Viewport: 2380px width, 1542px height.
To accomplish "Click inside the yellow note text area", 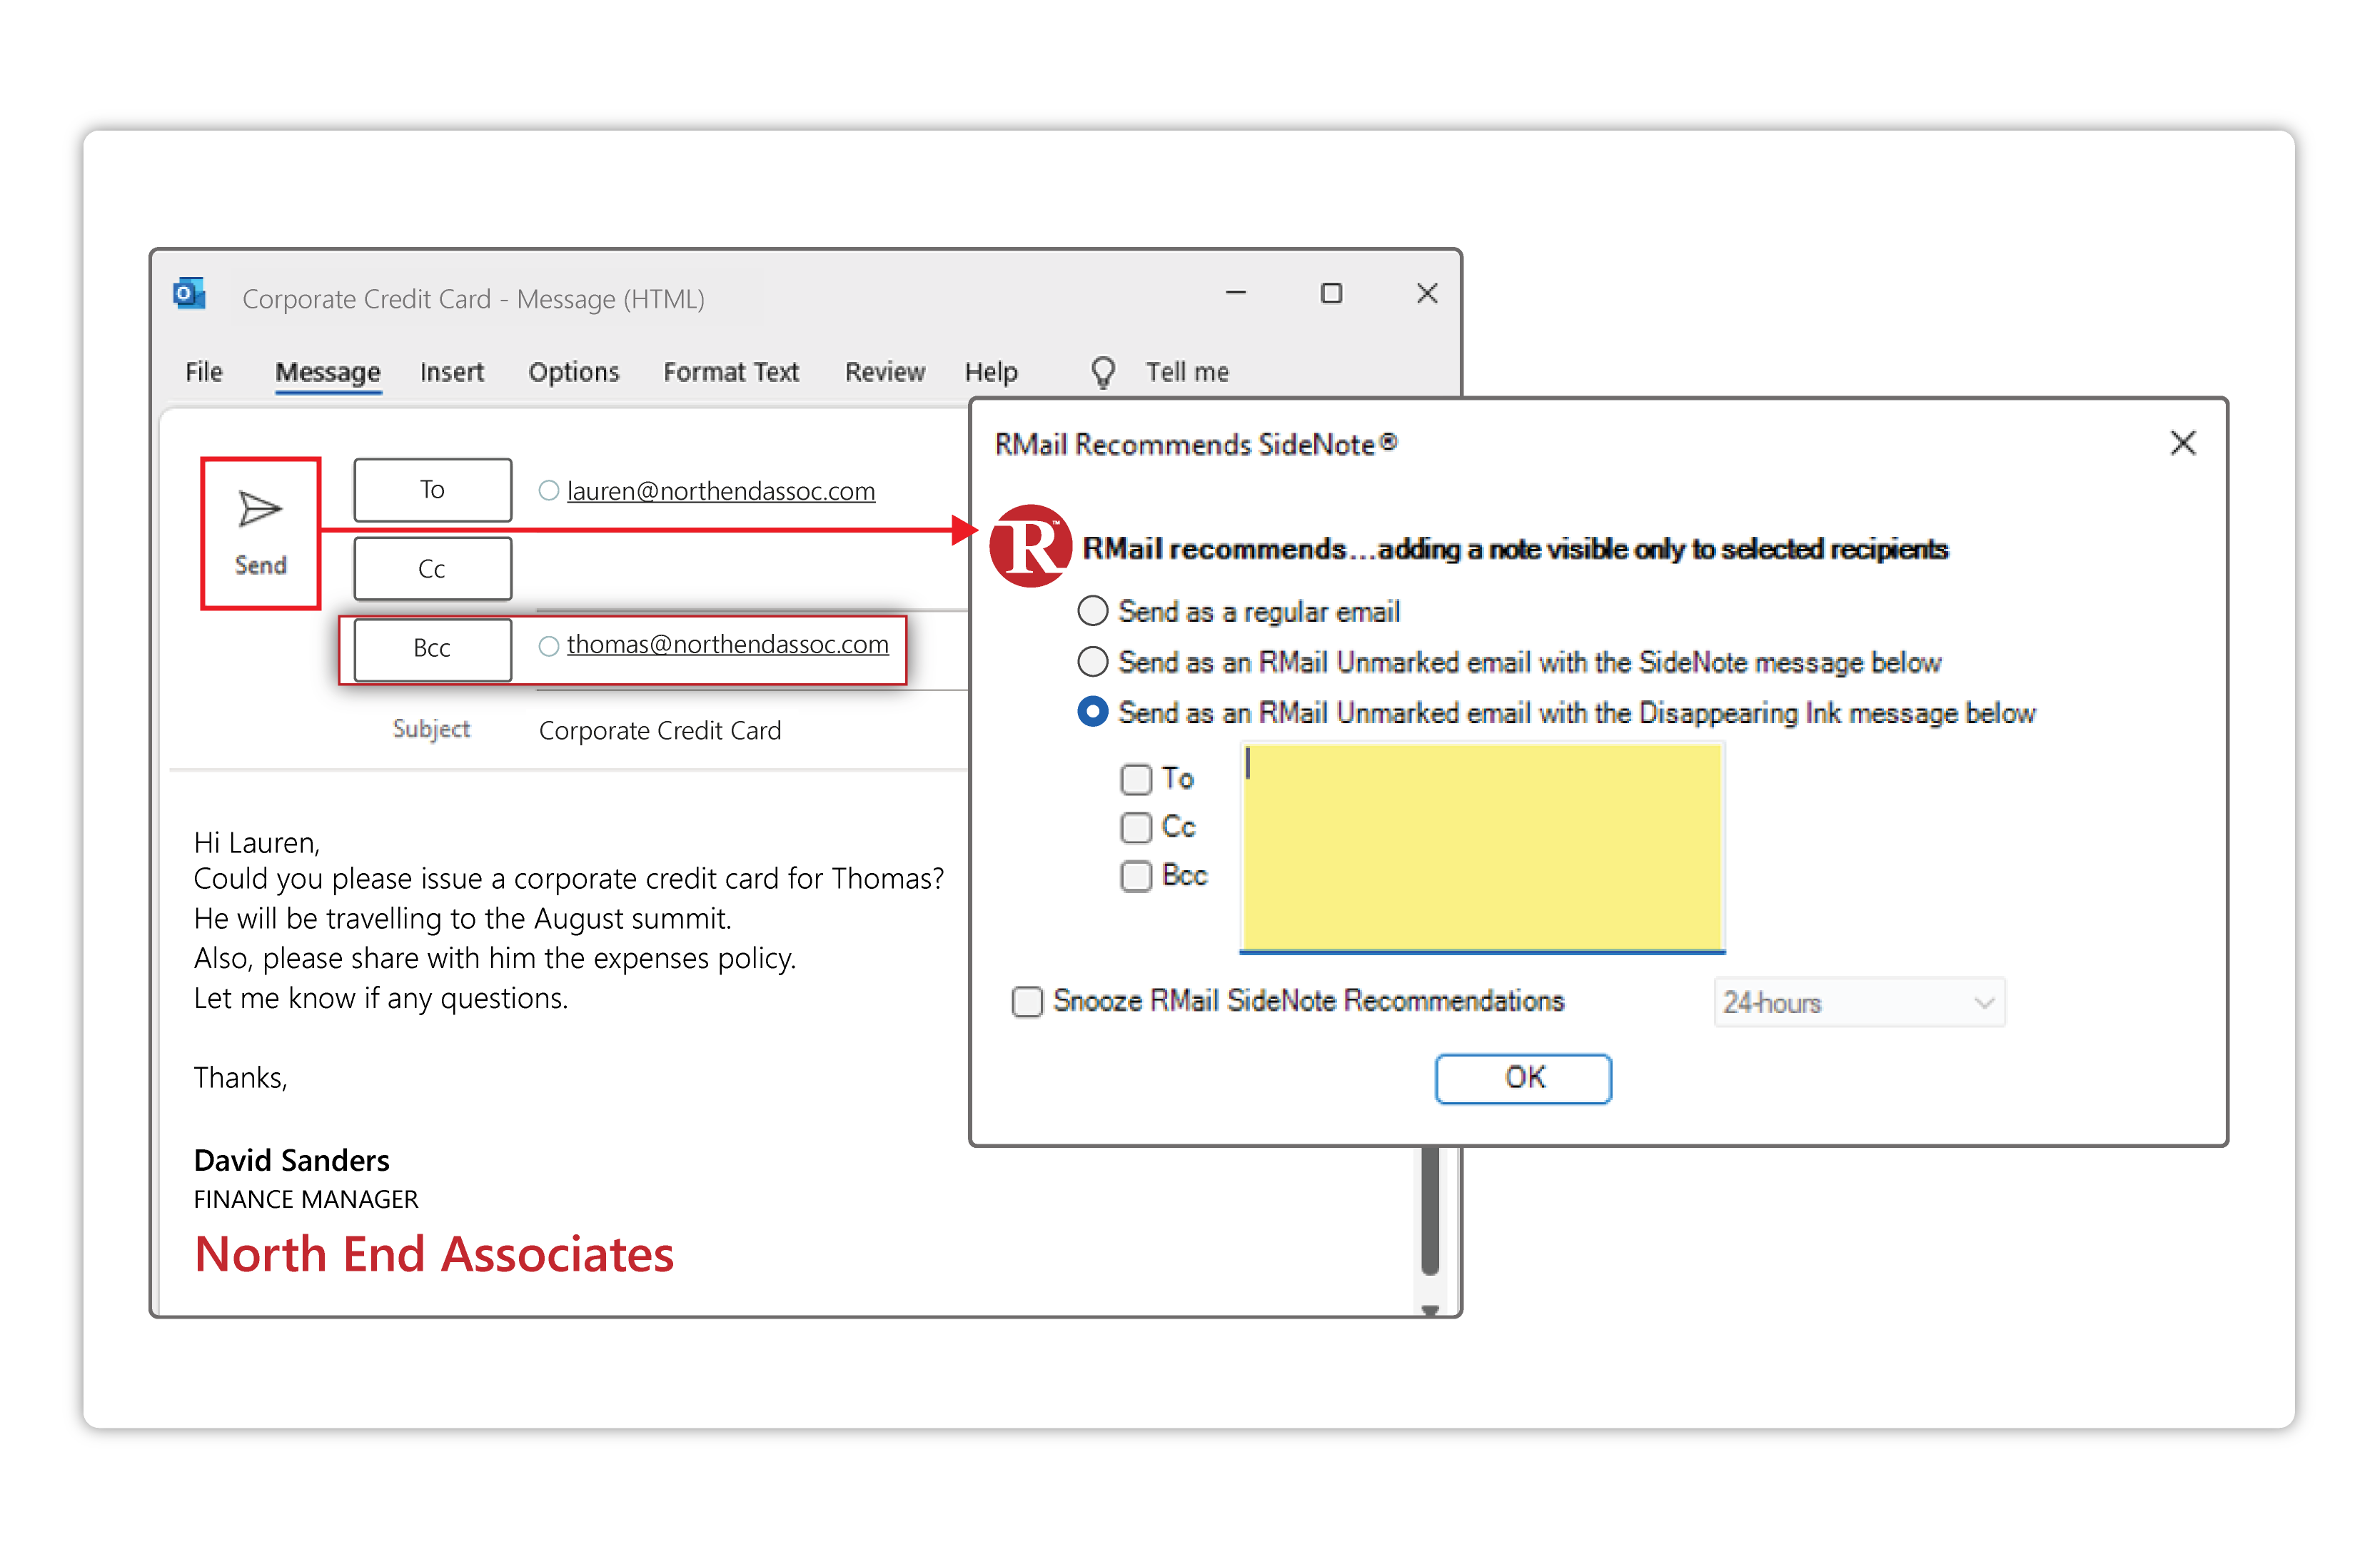I will (x=1481, y=846).
